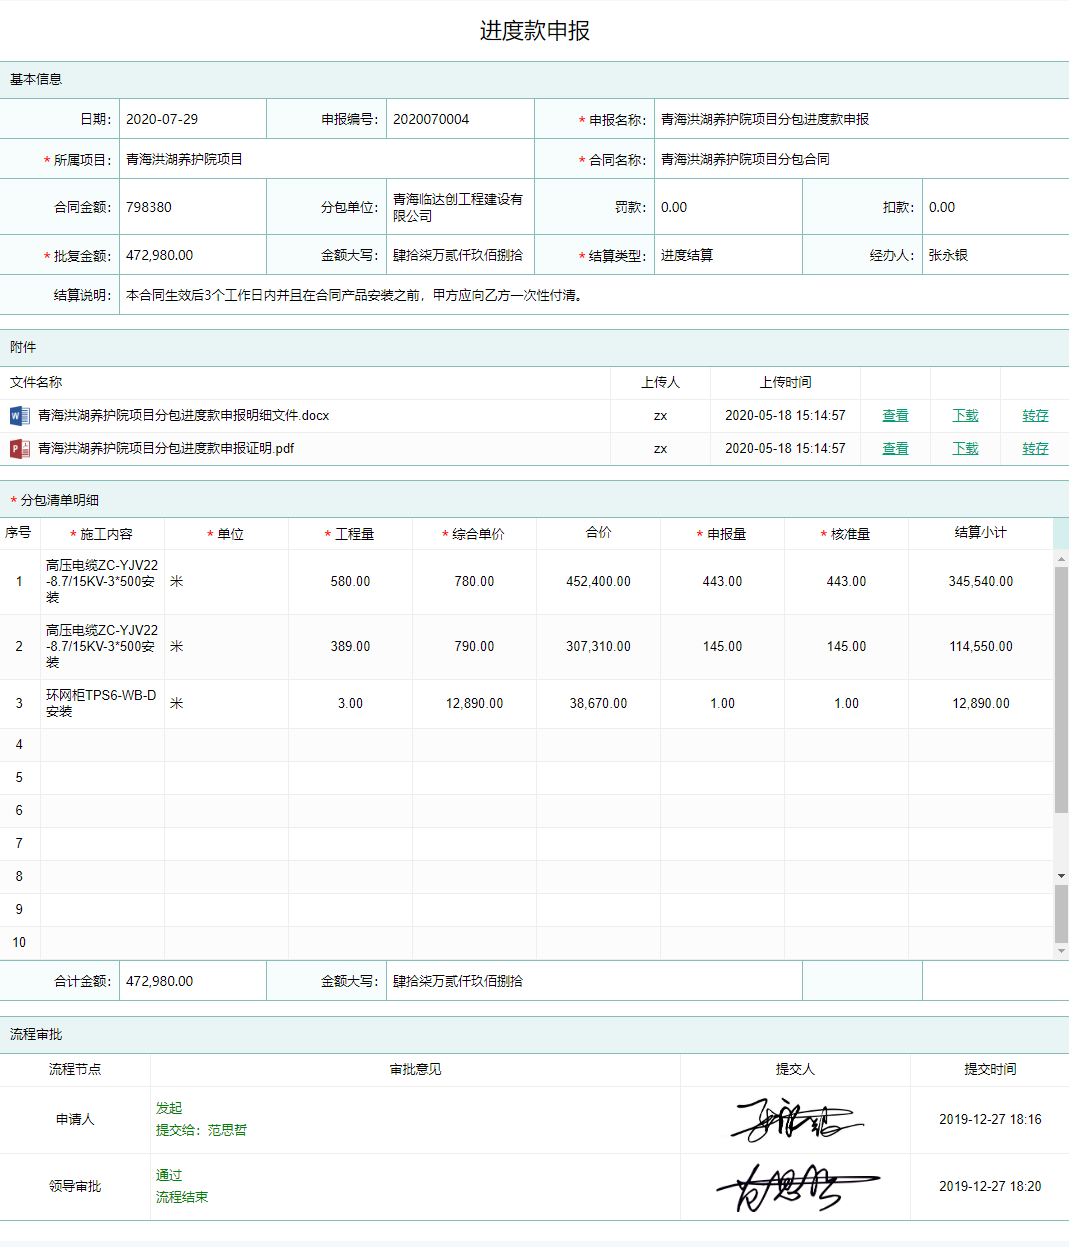This screenshot has width=1069, height=1247.
Task: Select 环网柜TPS6-WB-D安装 cell
Action: click(102, 703)
